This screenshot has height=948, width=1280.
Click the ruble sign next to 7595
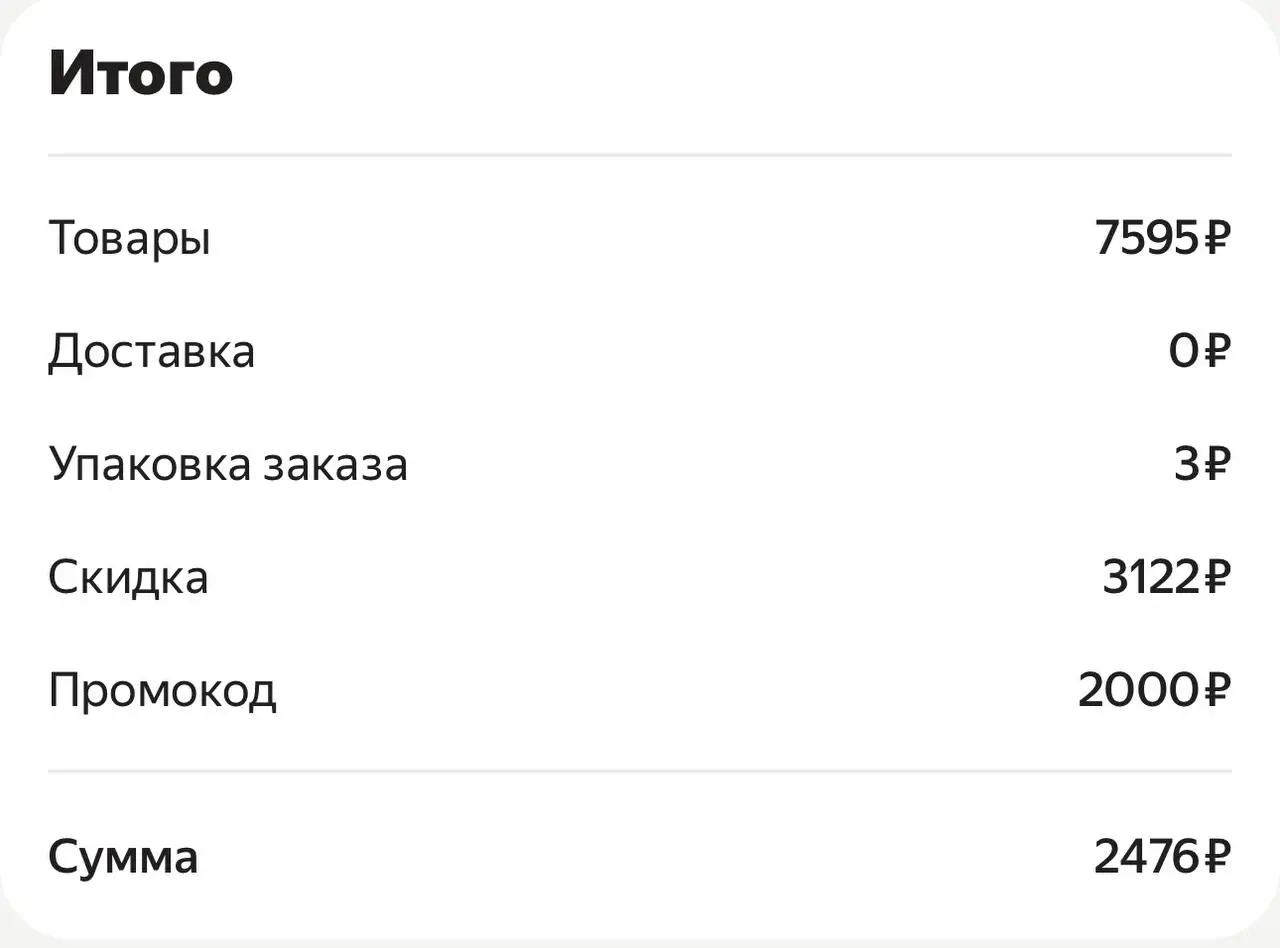tap(1215, 238)
